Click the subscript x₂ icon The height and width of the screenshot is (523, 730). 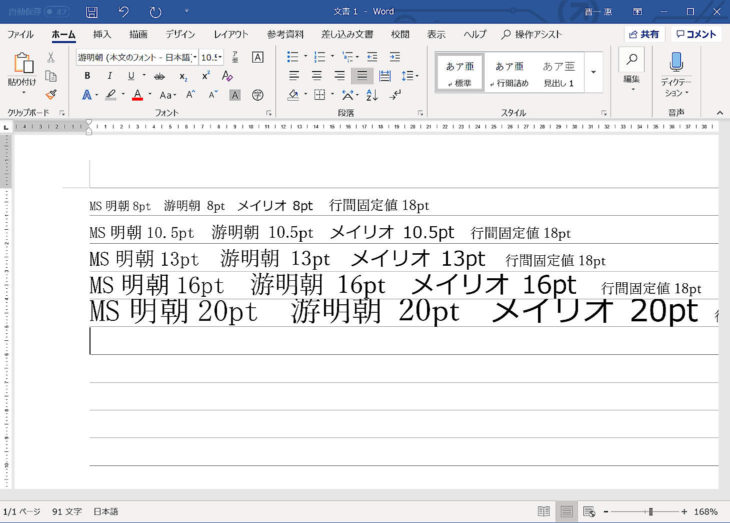[x=183, y=76]
